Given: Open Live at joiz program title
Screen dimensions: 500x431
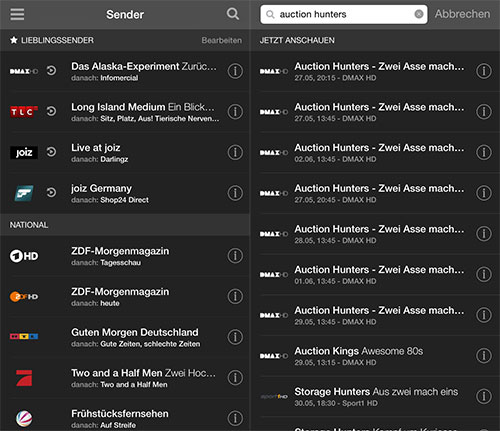Looking at the screenshot, I should [x=96, y=148].
